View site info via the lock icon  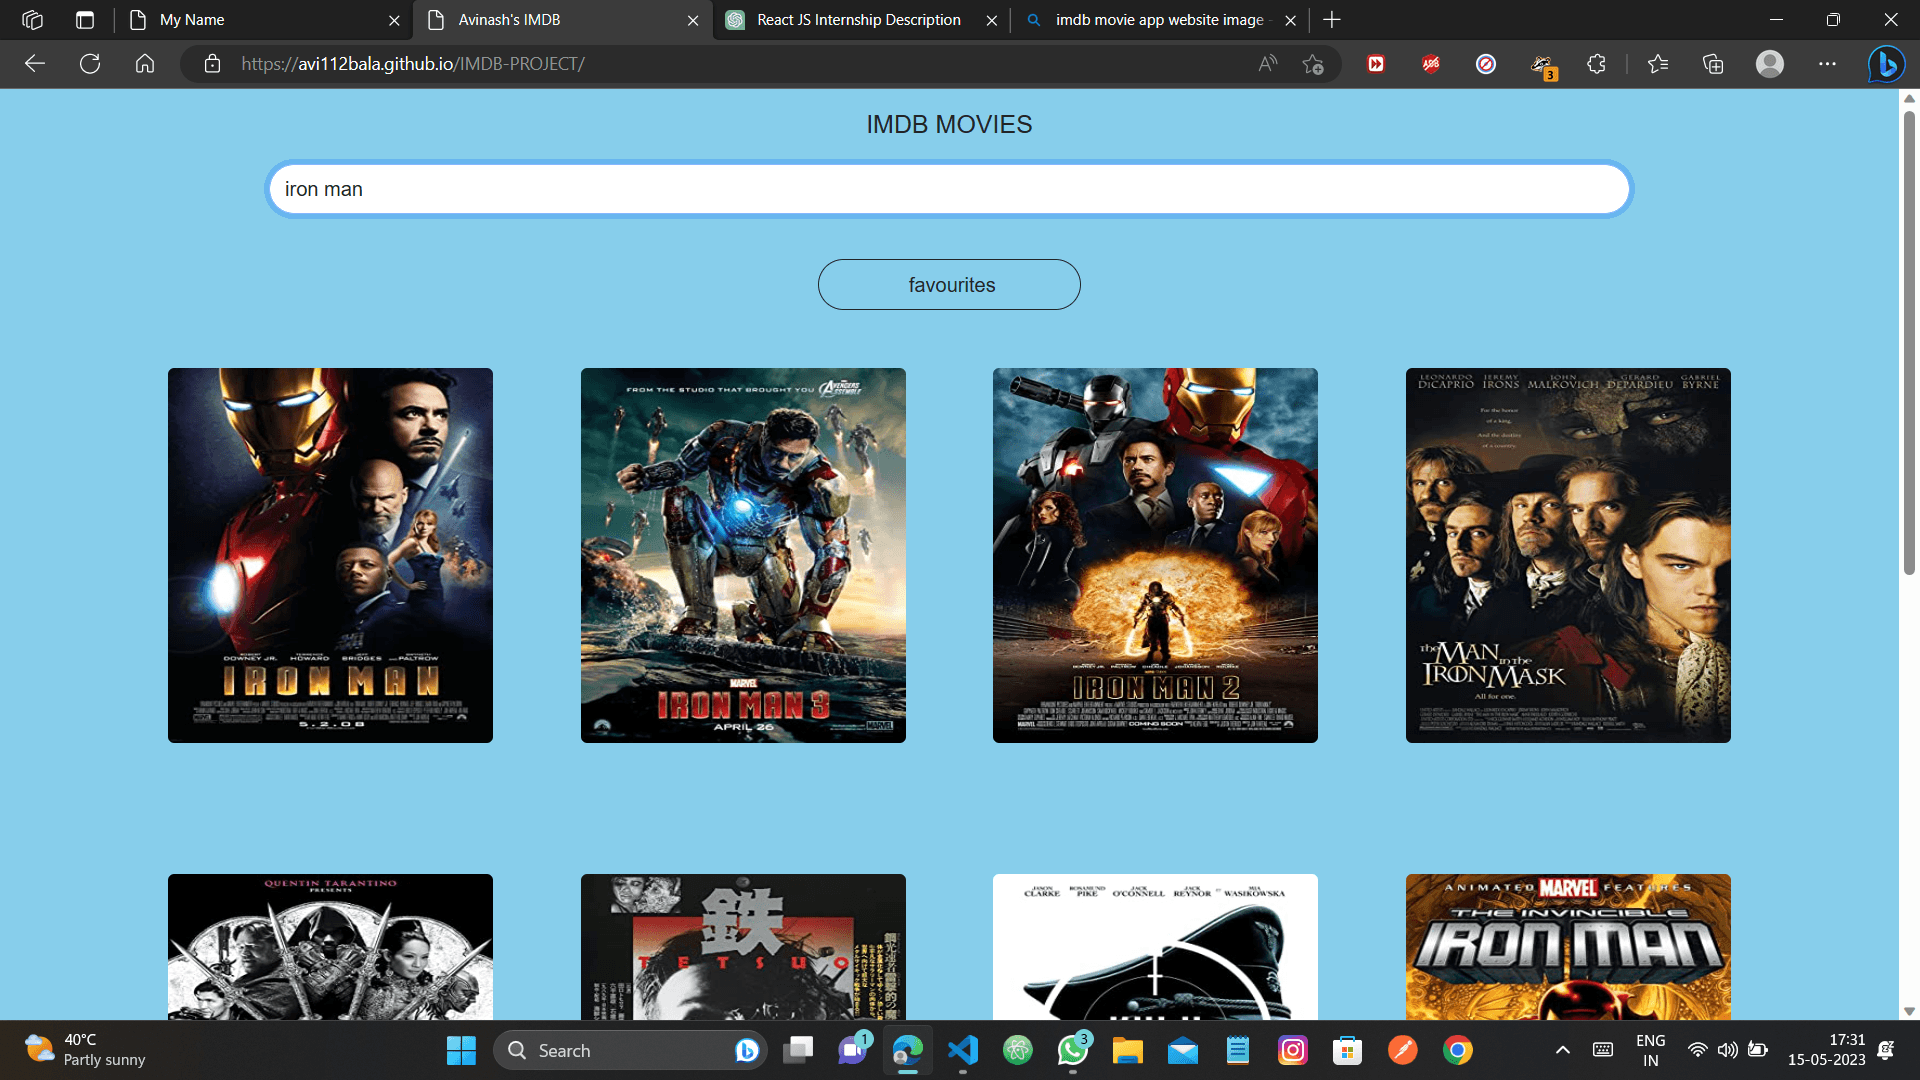pos(212,64)
